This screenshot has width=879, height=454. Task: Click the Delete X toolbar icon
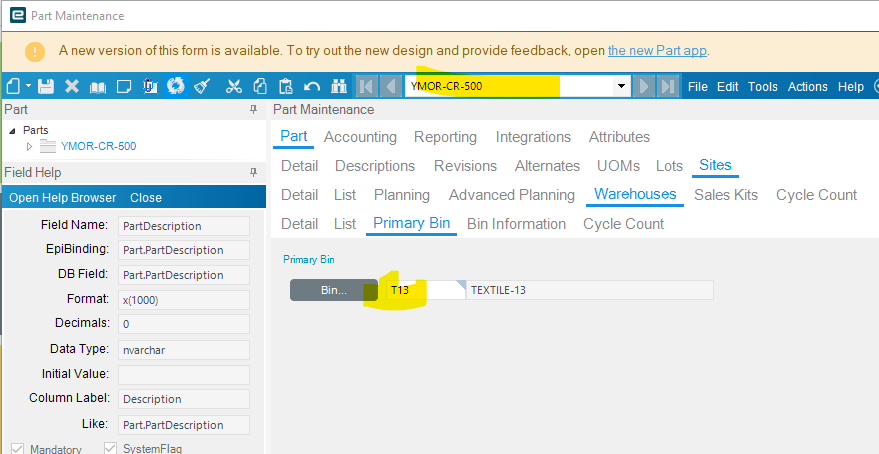pyautogui.click(x=72, y=86)
